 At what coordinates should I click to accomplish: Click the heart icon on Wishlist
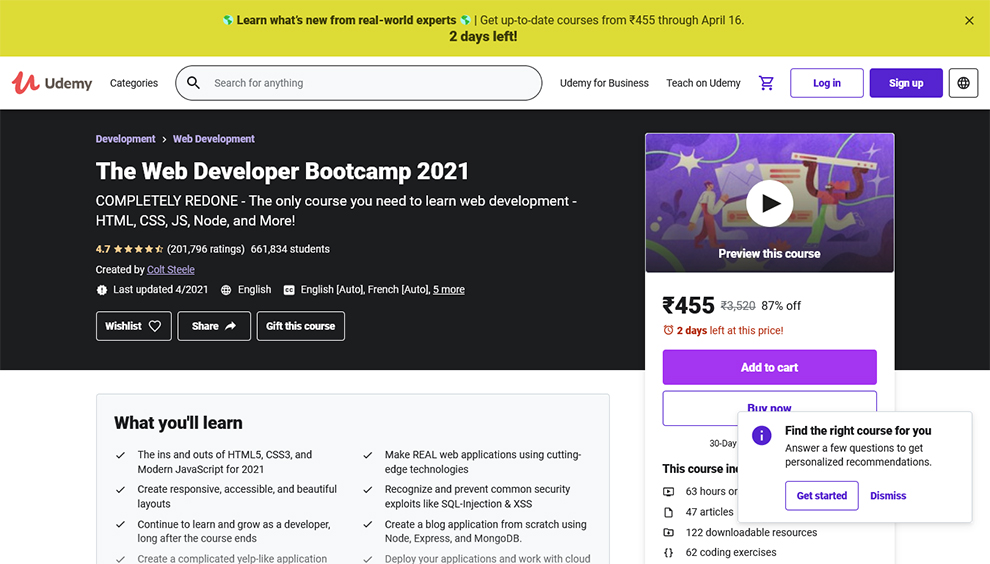pyautogui.click(x=155, y=327)
